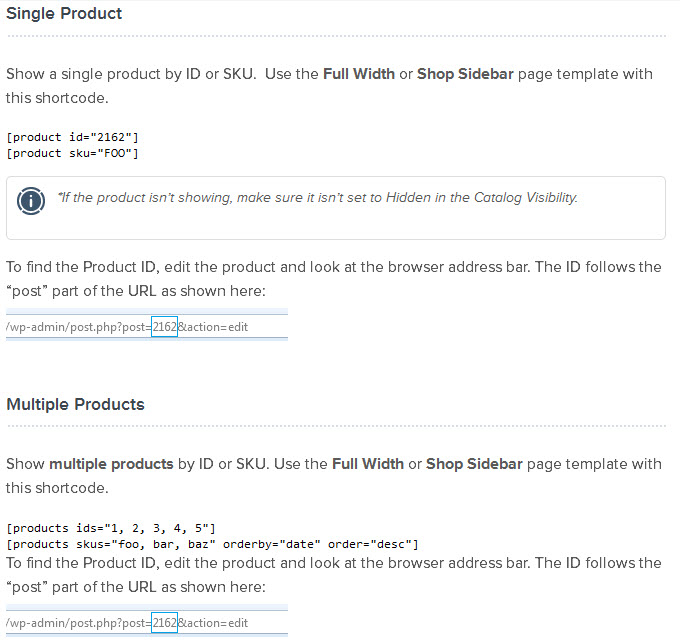Viewport: 680px width, 640px height.
Task: Click the italic note about Catalog Visibility
Action: pos(318,197)
